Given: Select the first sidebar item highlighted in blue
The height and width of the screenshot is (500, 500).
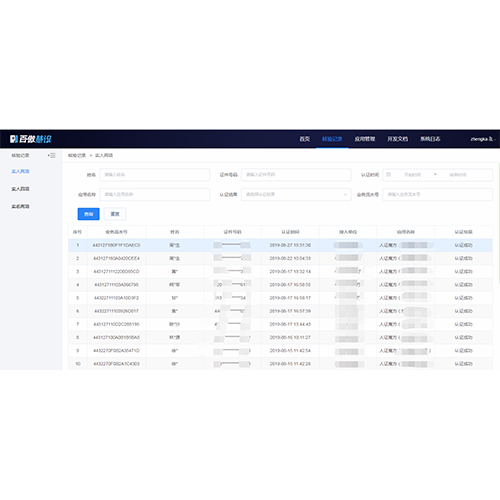Looking at the screenshot, I should tap(21, 171).
